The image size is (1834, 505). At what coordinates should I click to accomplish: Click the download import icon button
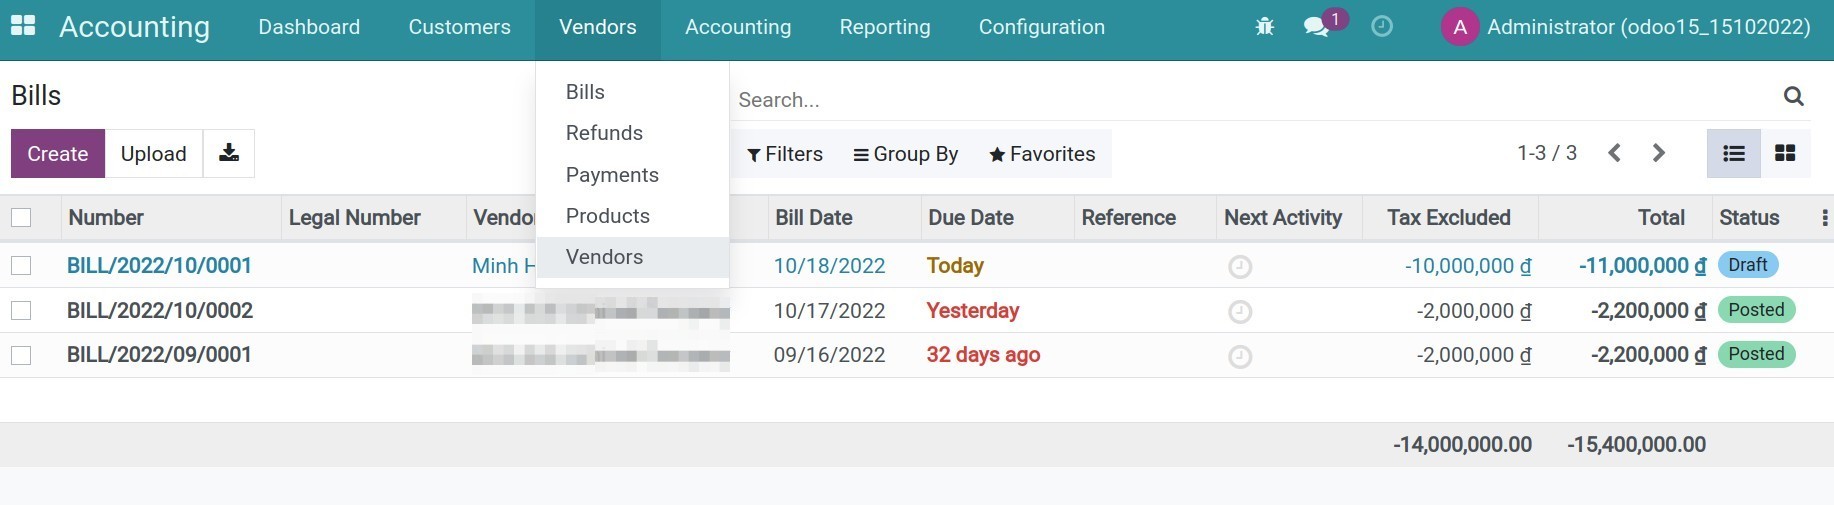coord(229,153)
